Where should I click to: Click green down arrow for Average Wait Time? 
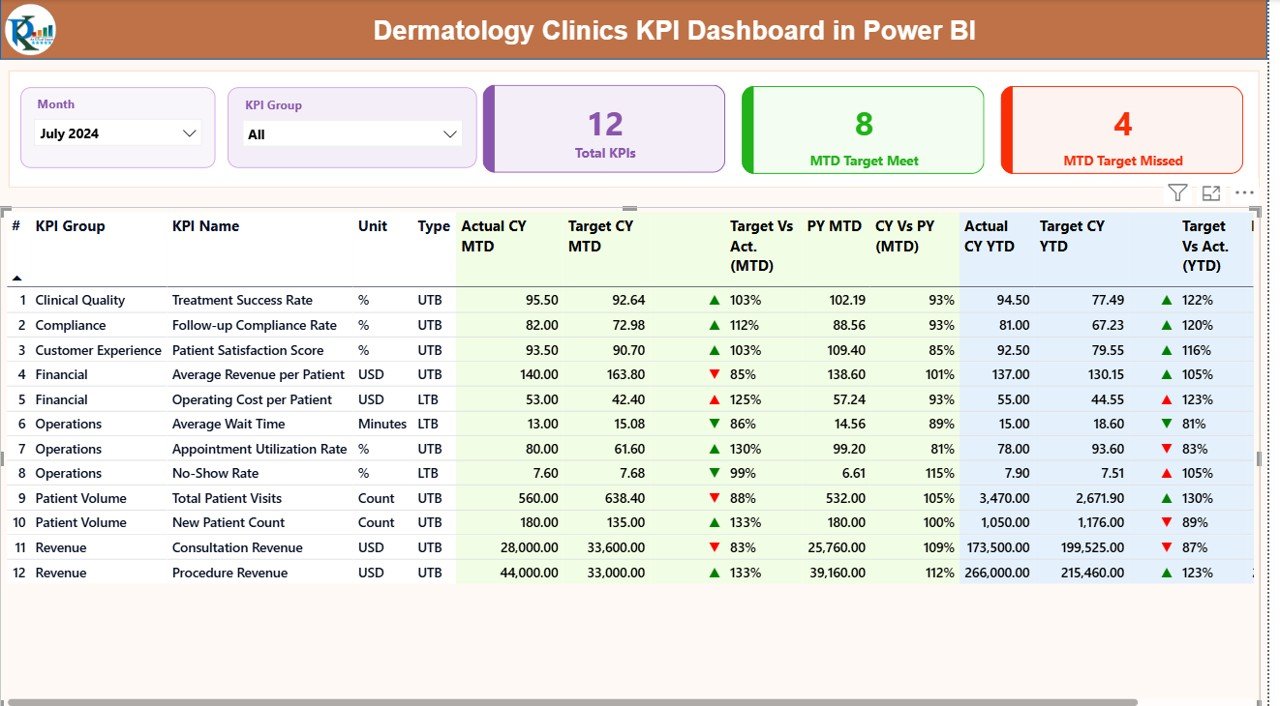(714, 424)
